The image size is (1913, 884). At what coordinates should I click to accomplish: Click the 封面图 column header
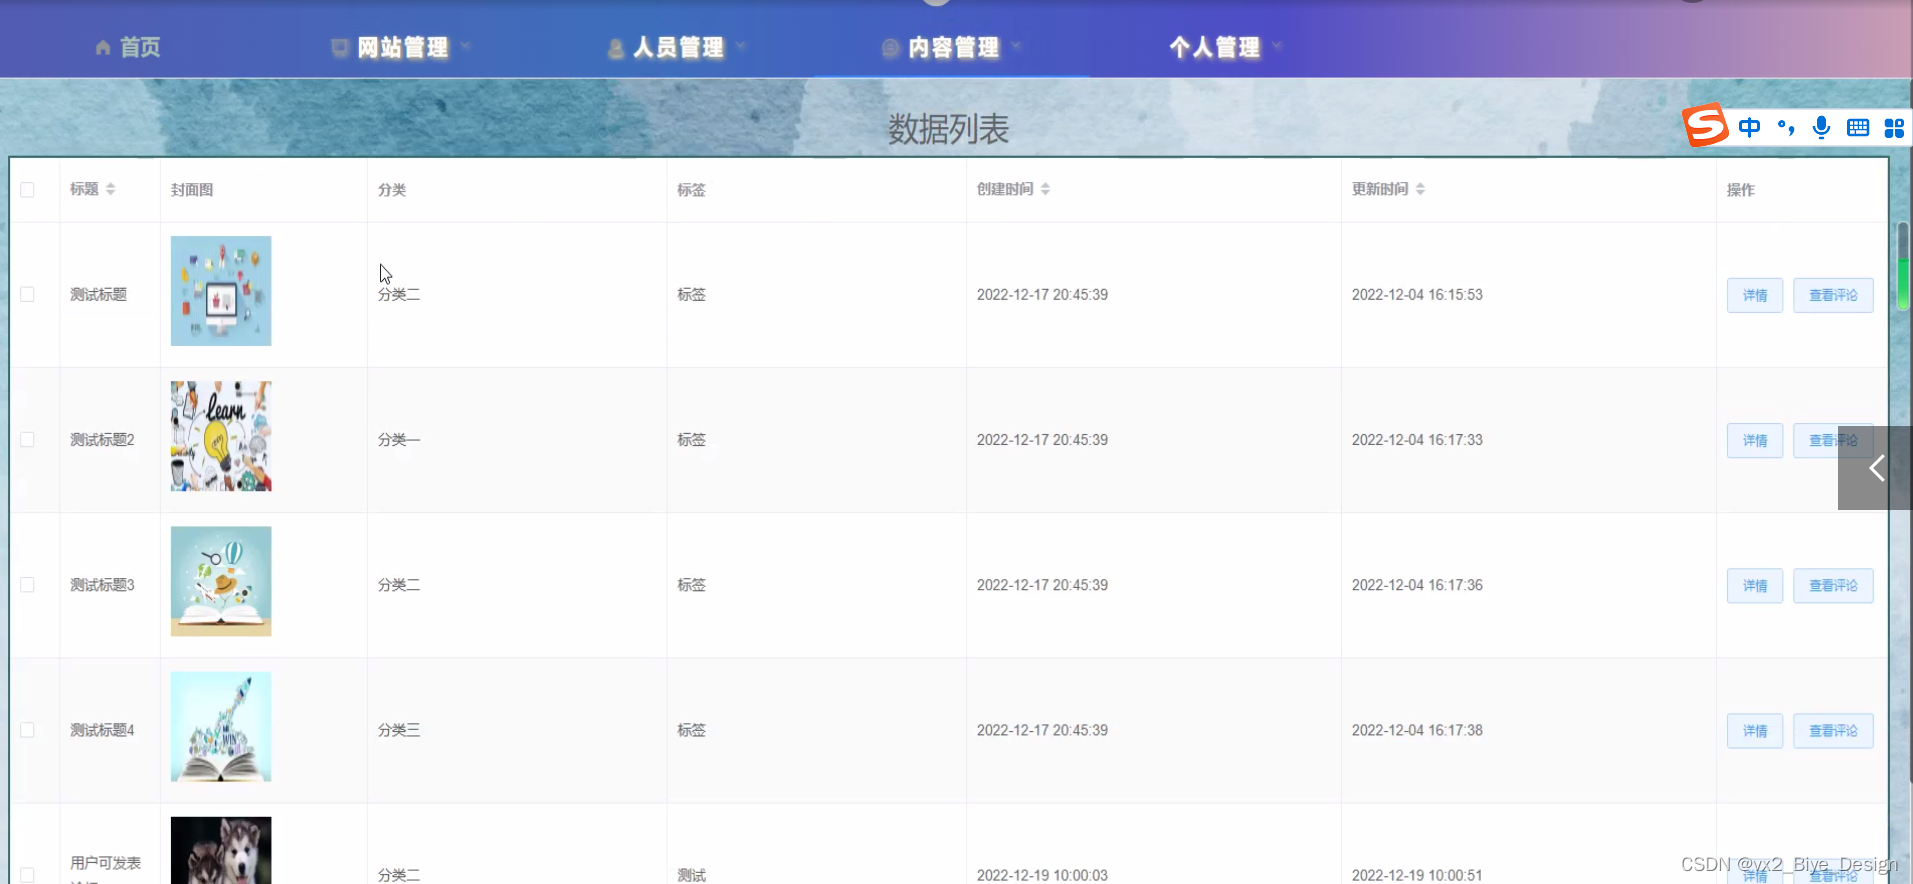pos(192,189)
